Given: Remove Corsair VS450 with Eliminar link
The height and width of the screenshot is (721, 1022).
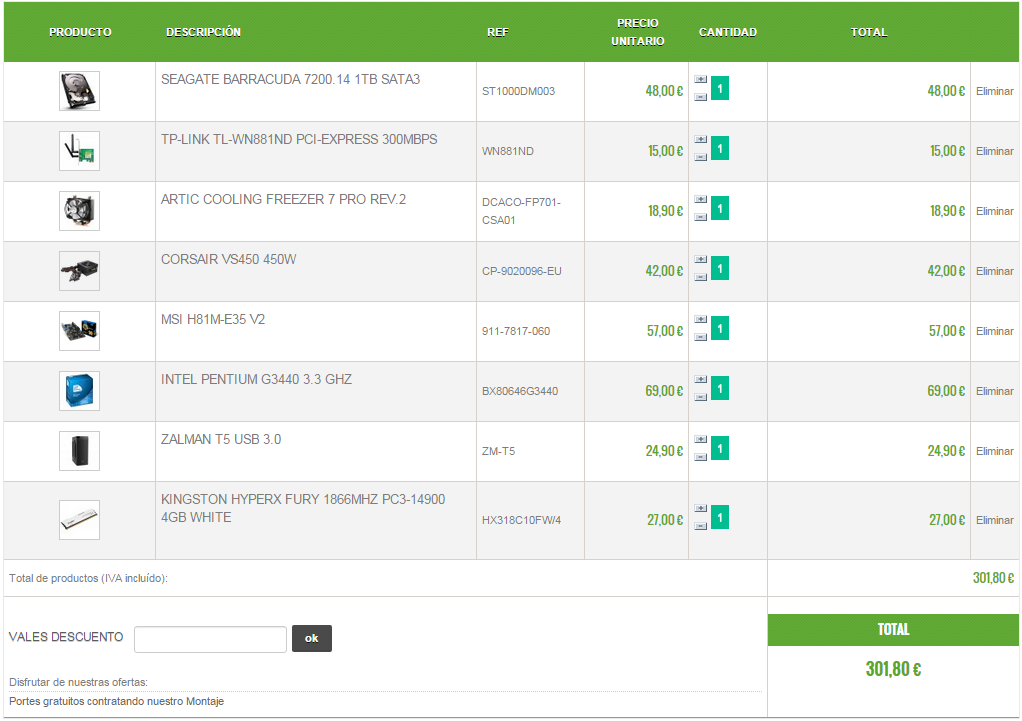Looking at the screenshot, I should 995,271.
